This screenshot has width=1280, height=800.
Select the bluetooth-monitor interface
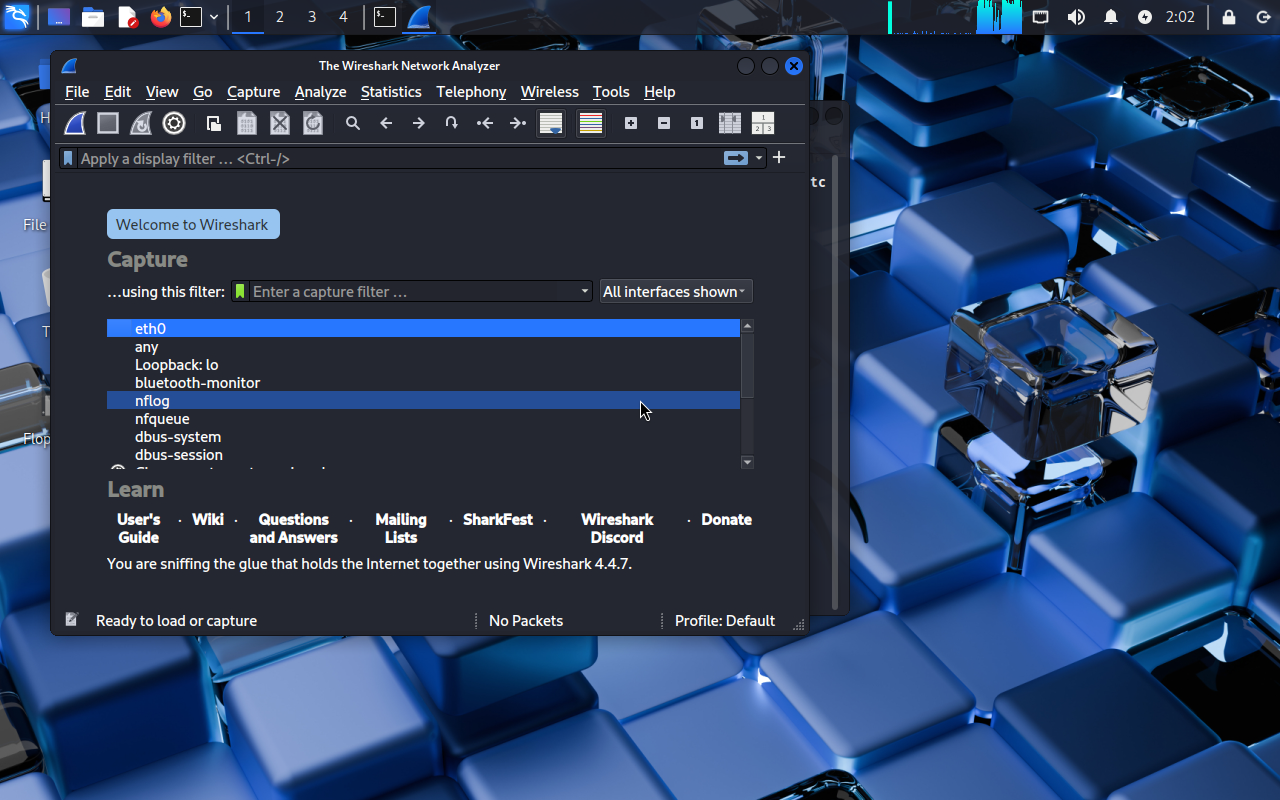(423, 382)
